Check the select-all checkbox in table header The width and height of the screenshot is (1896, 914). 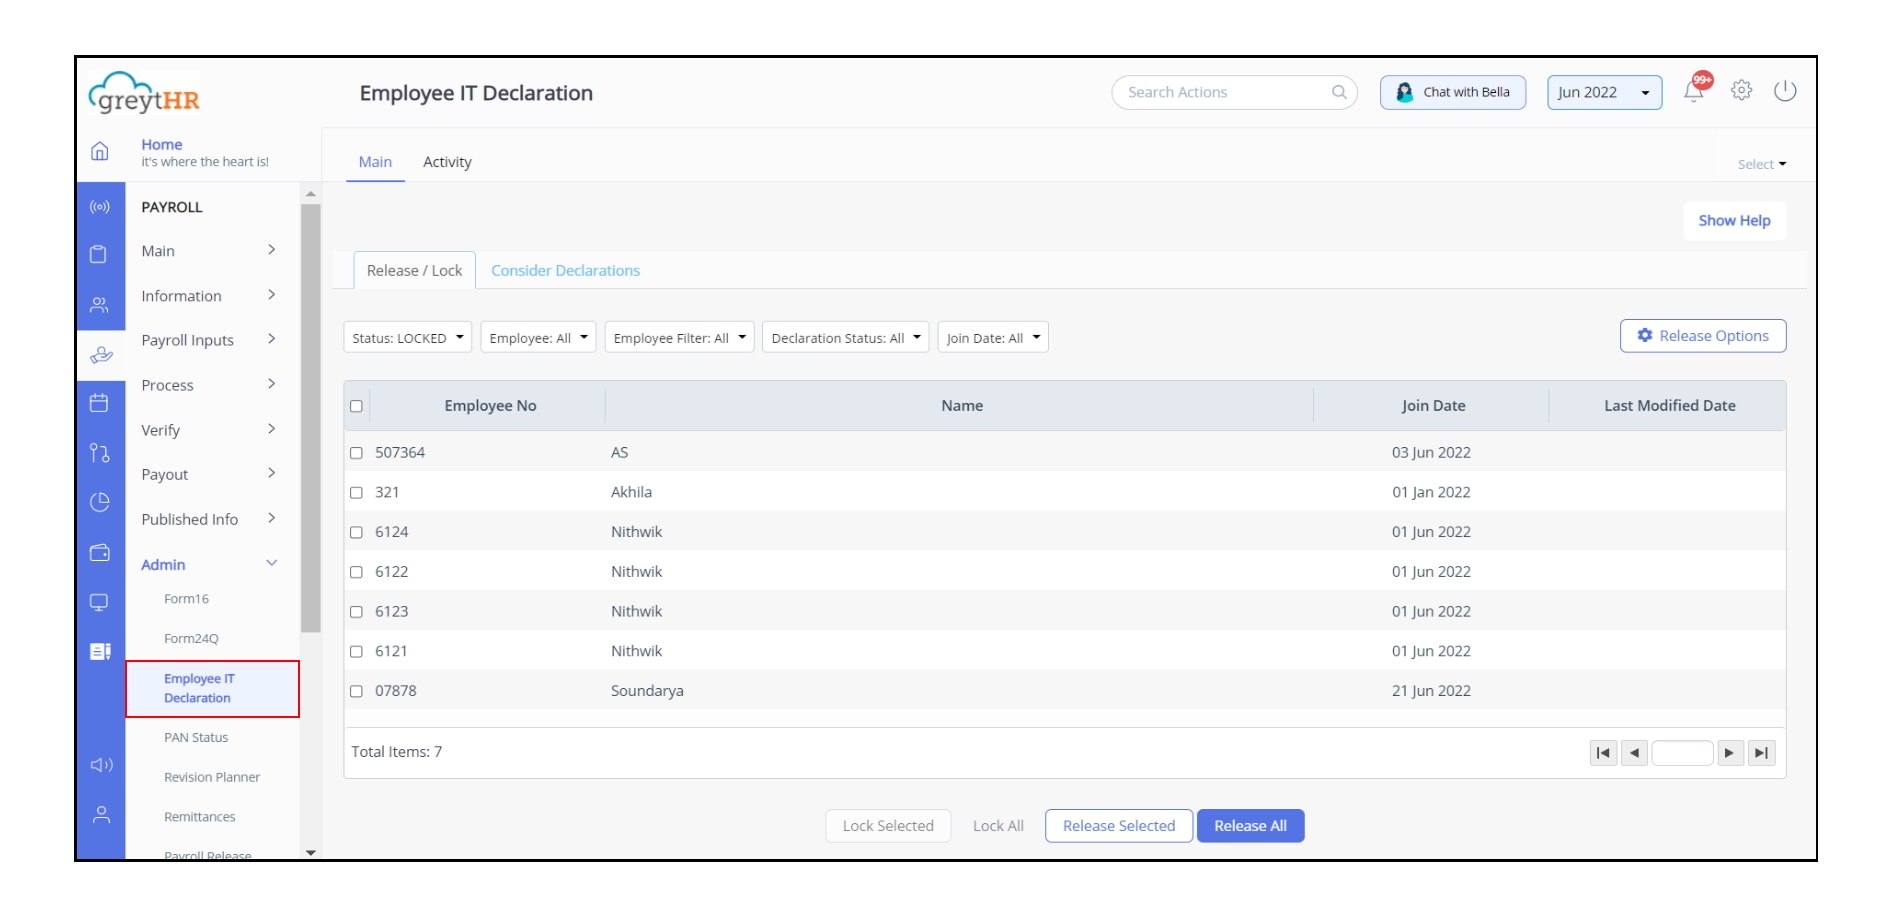click(356, 405)
